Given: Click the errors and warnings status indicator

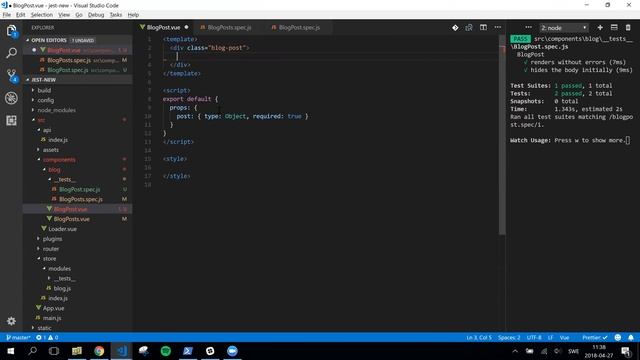Looking at the screenshot, I should [47, 338].
